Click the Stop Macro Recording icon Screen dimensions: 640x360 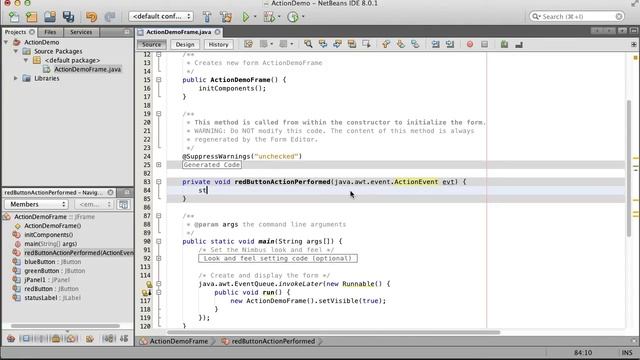click(484, 44)
